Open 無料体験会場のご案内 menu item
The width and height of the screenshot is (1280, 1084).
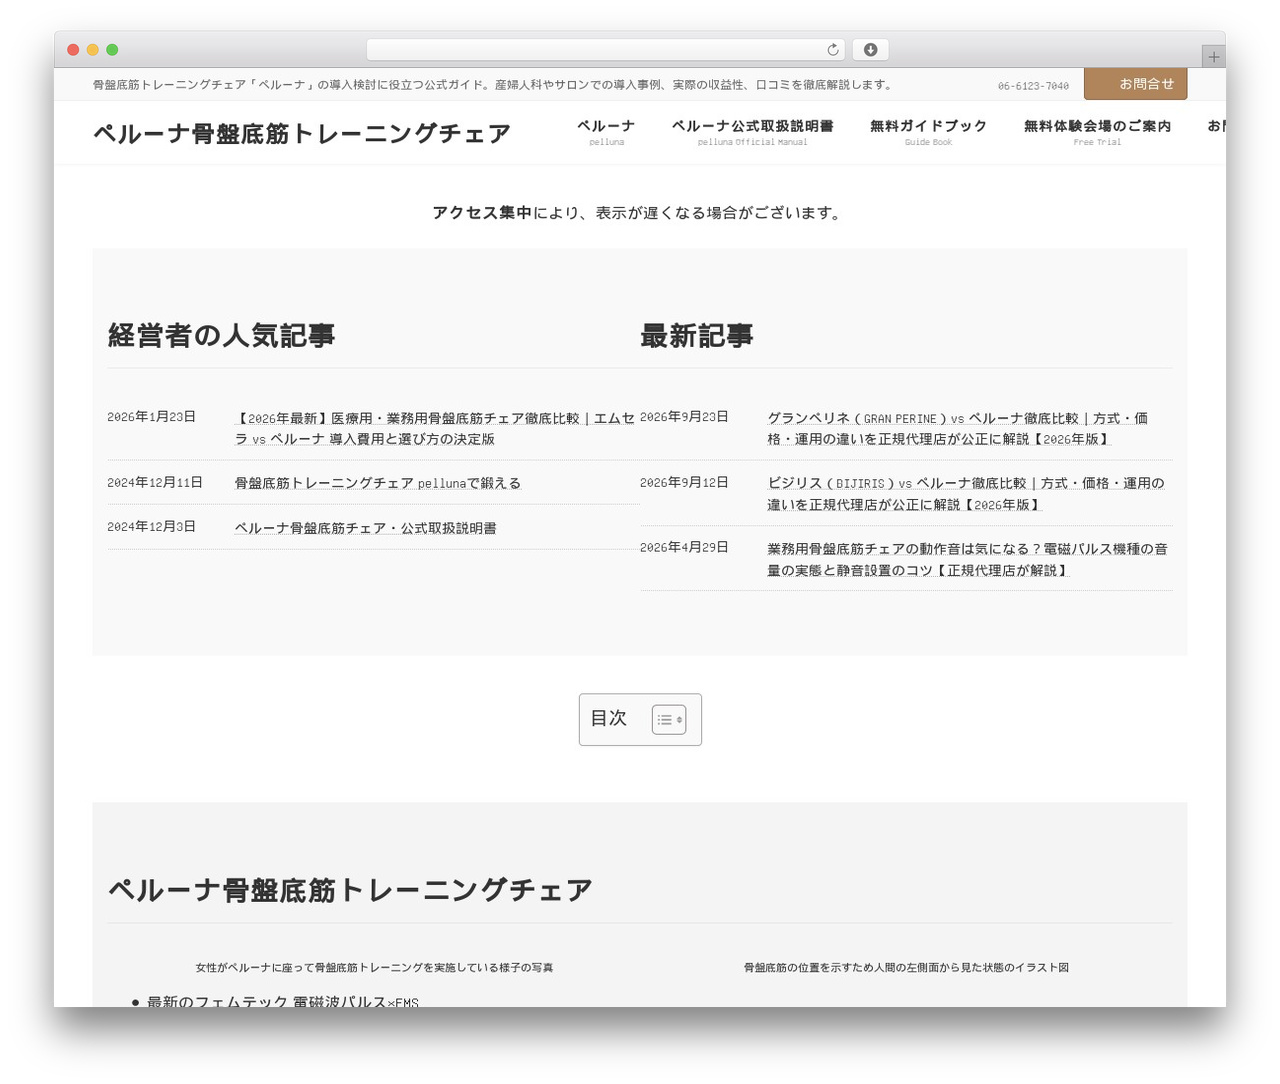(x=1097, y=132)
